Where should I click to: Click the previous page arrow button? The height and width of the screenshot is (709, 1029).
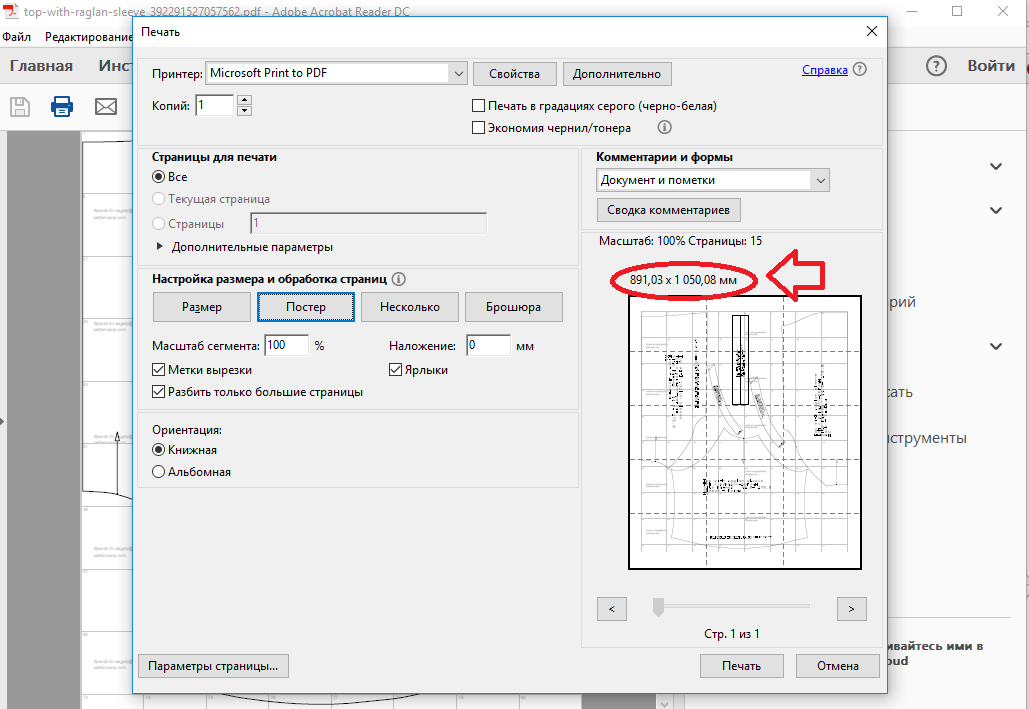(611, 608)
